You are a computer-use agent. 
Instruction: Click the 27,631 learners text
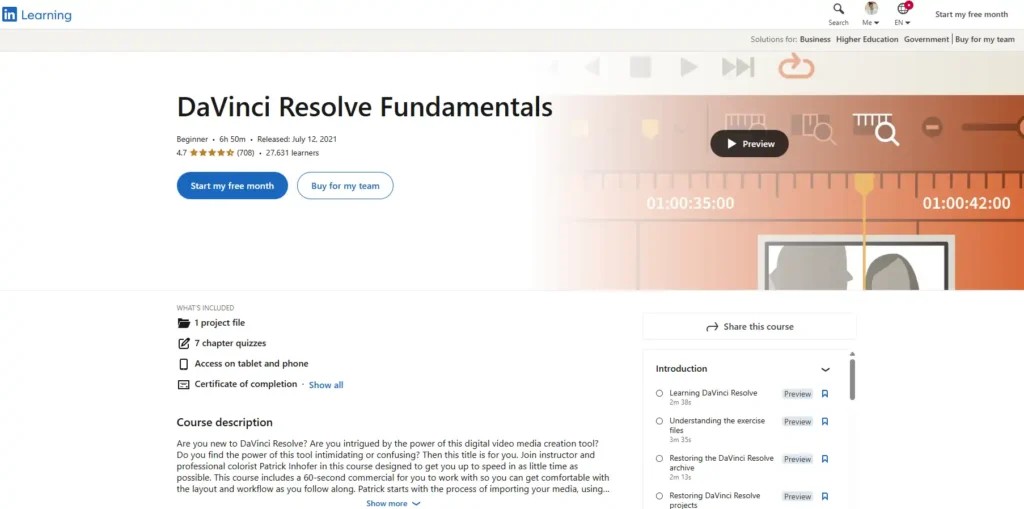293,153
